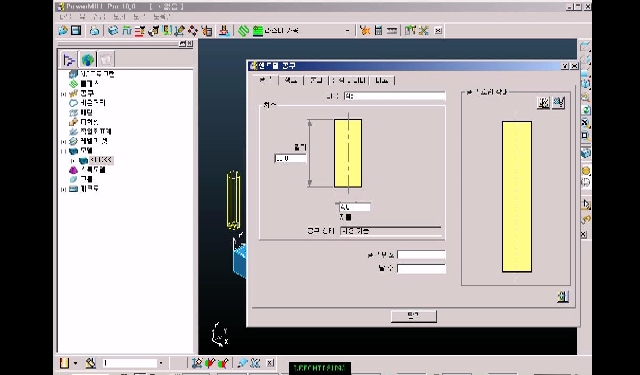Viewport: 640px width, 375px height.
Task: Expand the bottom tree node in explorer
Action: 63,189
